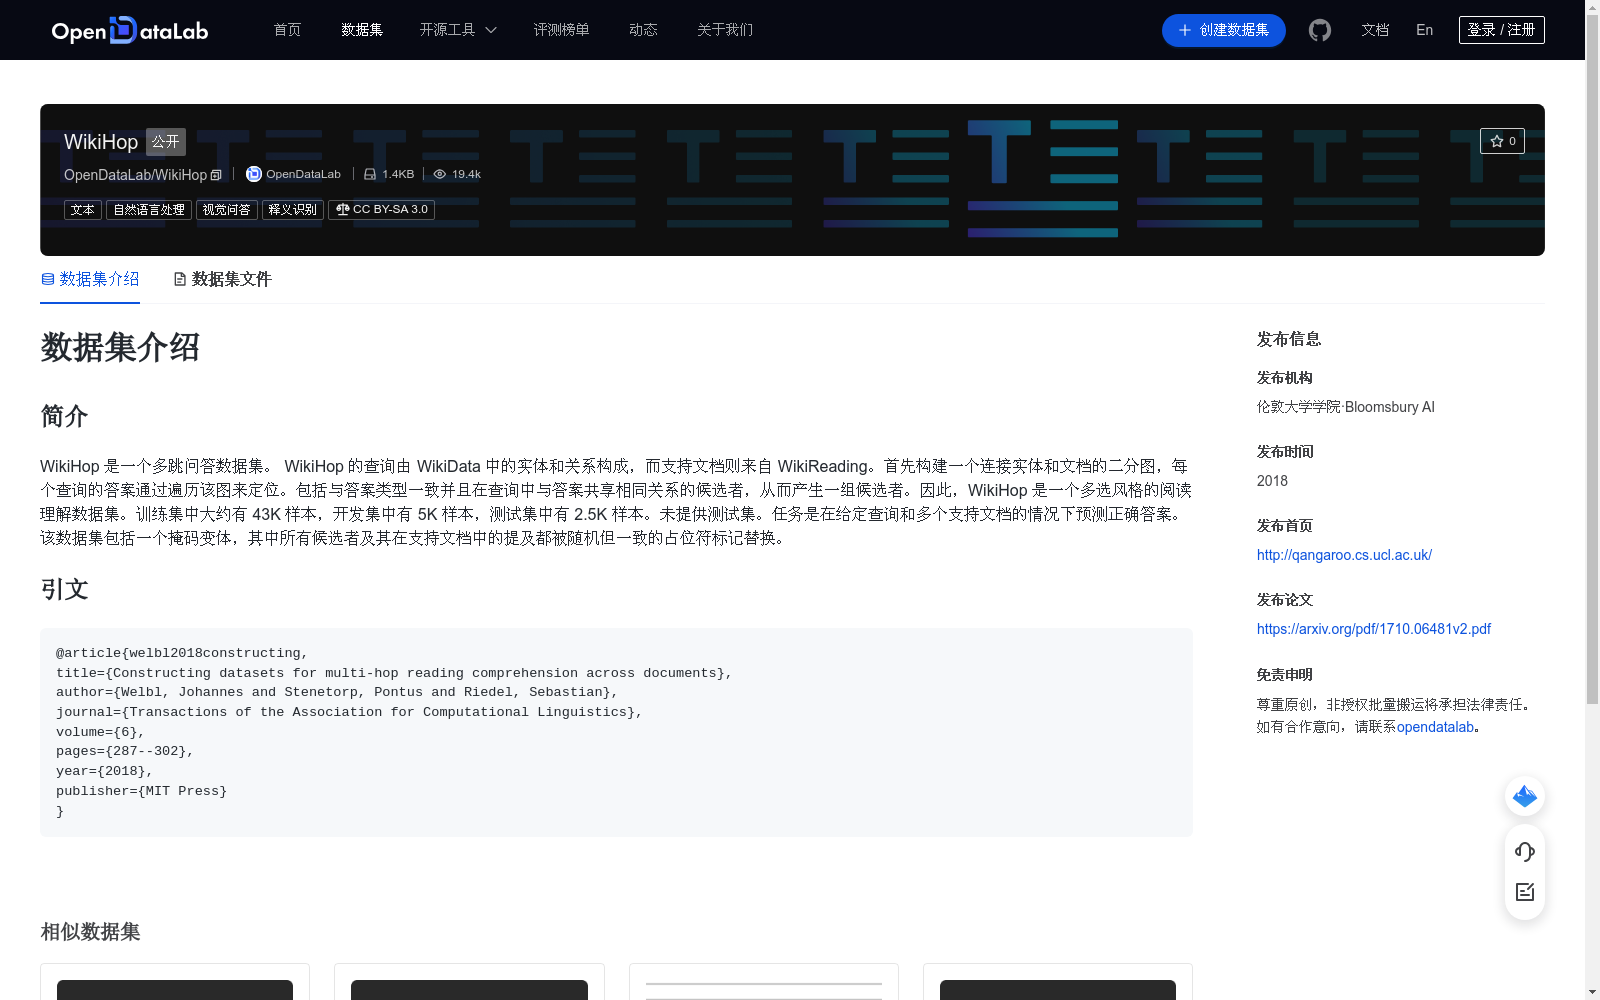
Task: Open 文档 link in header
Action: 1375,30
